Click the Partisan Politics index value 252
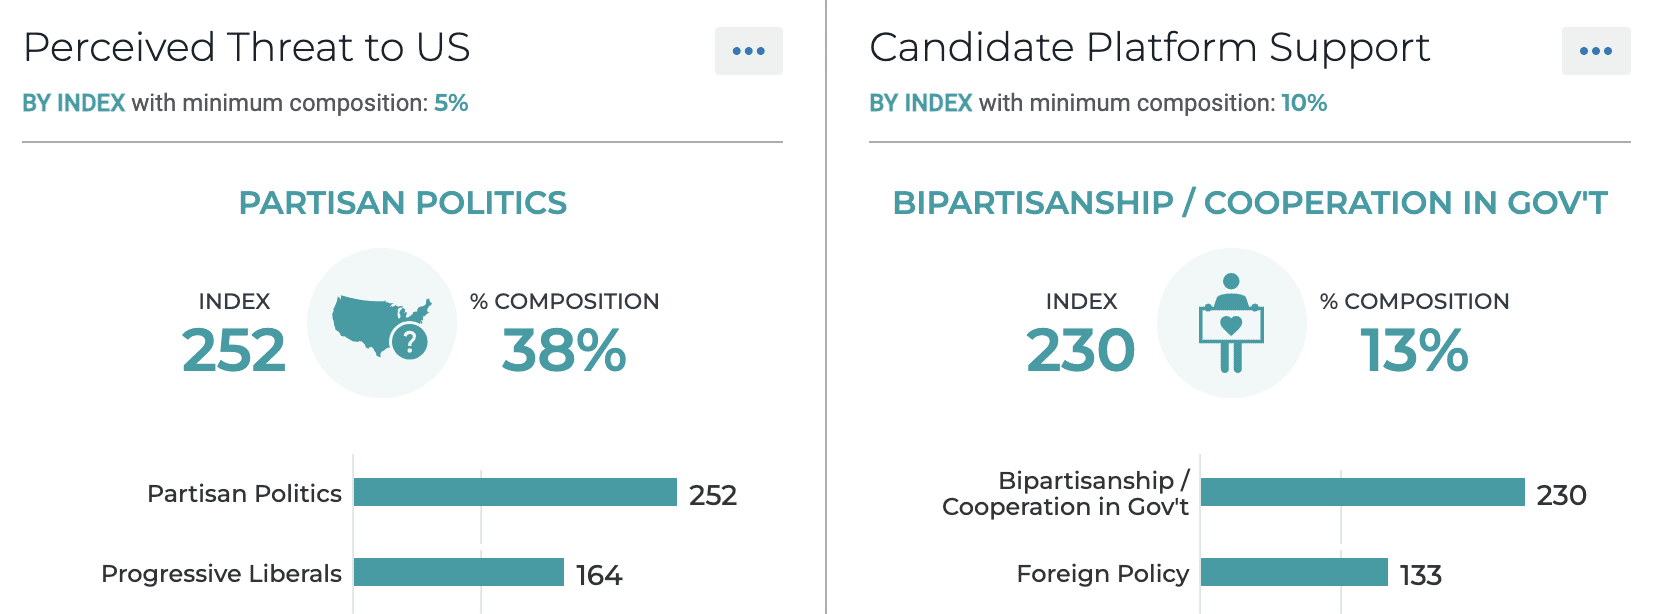This screenshot has height=614, width=1668. click(x=234, y=351)
